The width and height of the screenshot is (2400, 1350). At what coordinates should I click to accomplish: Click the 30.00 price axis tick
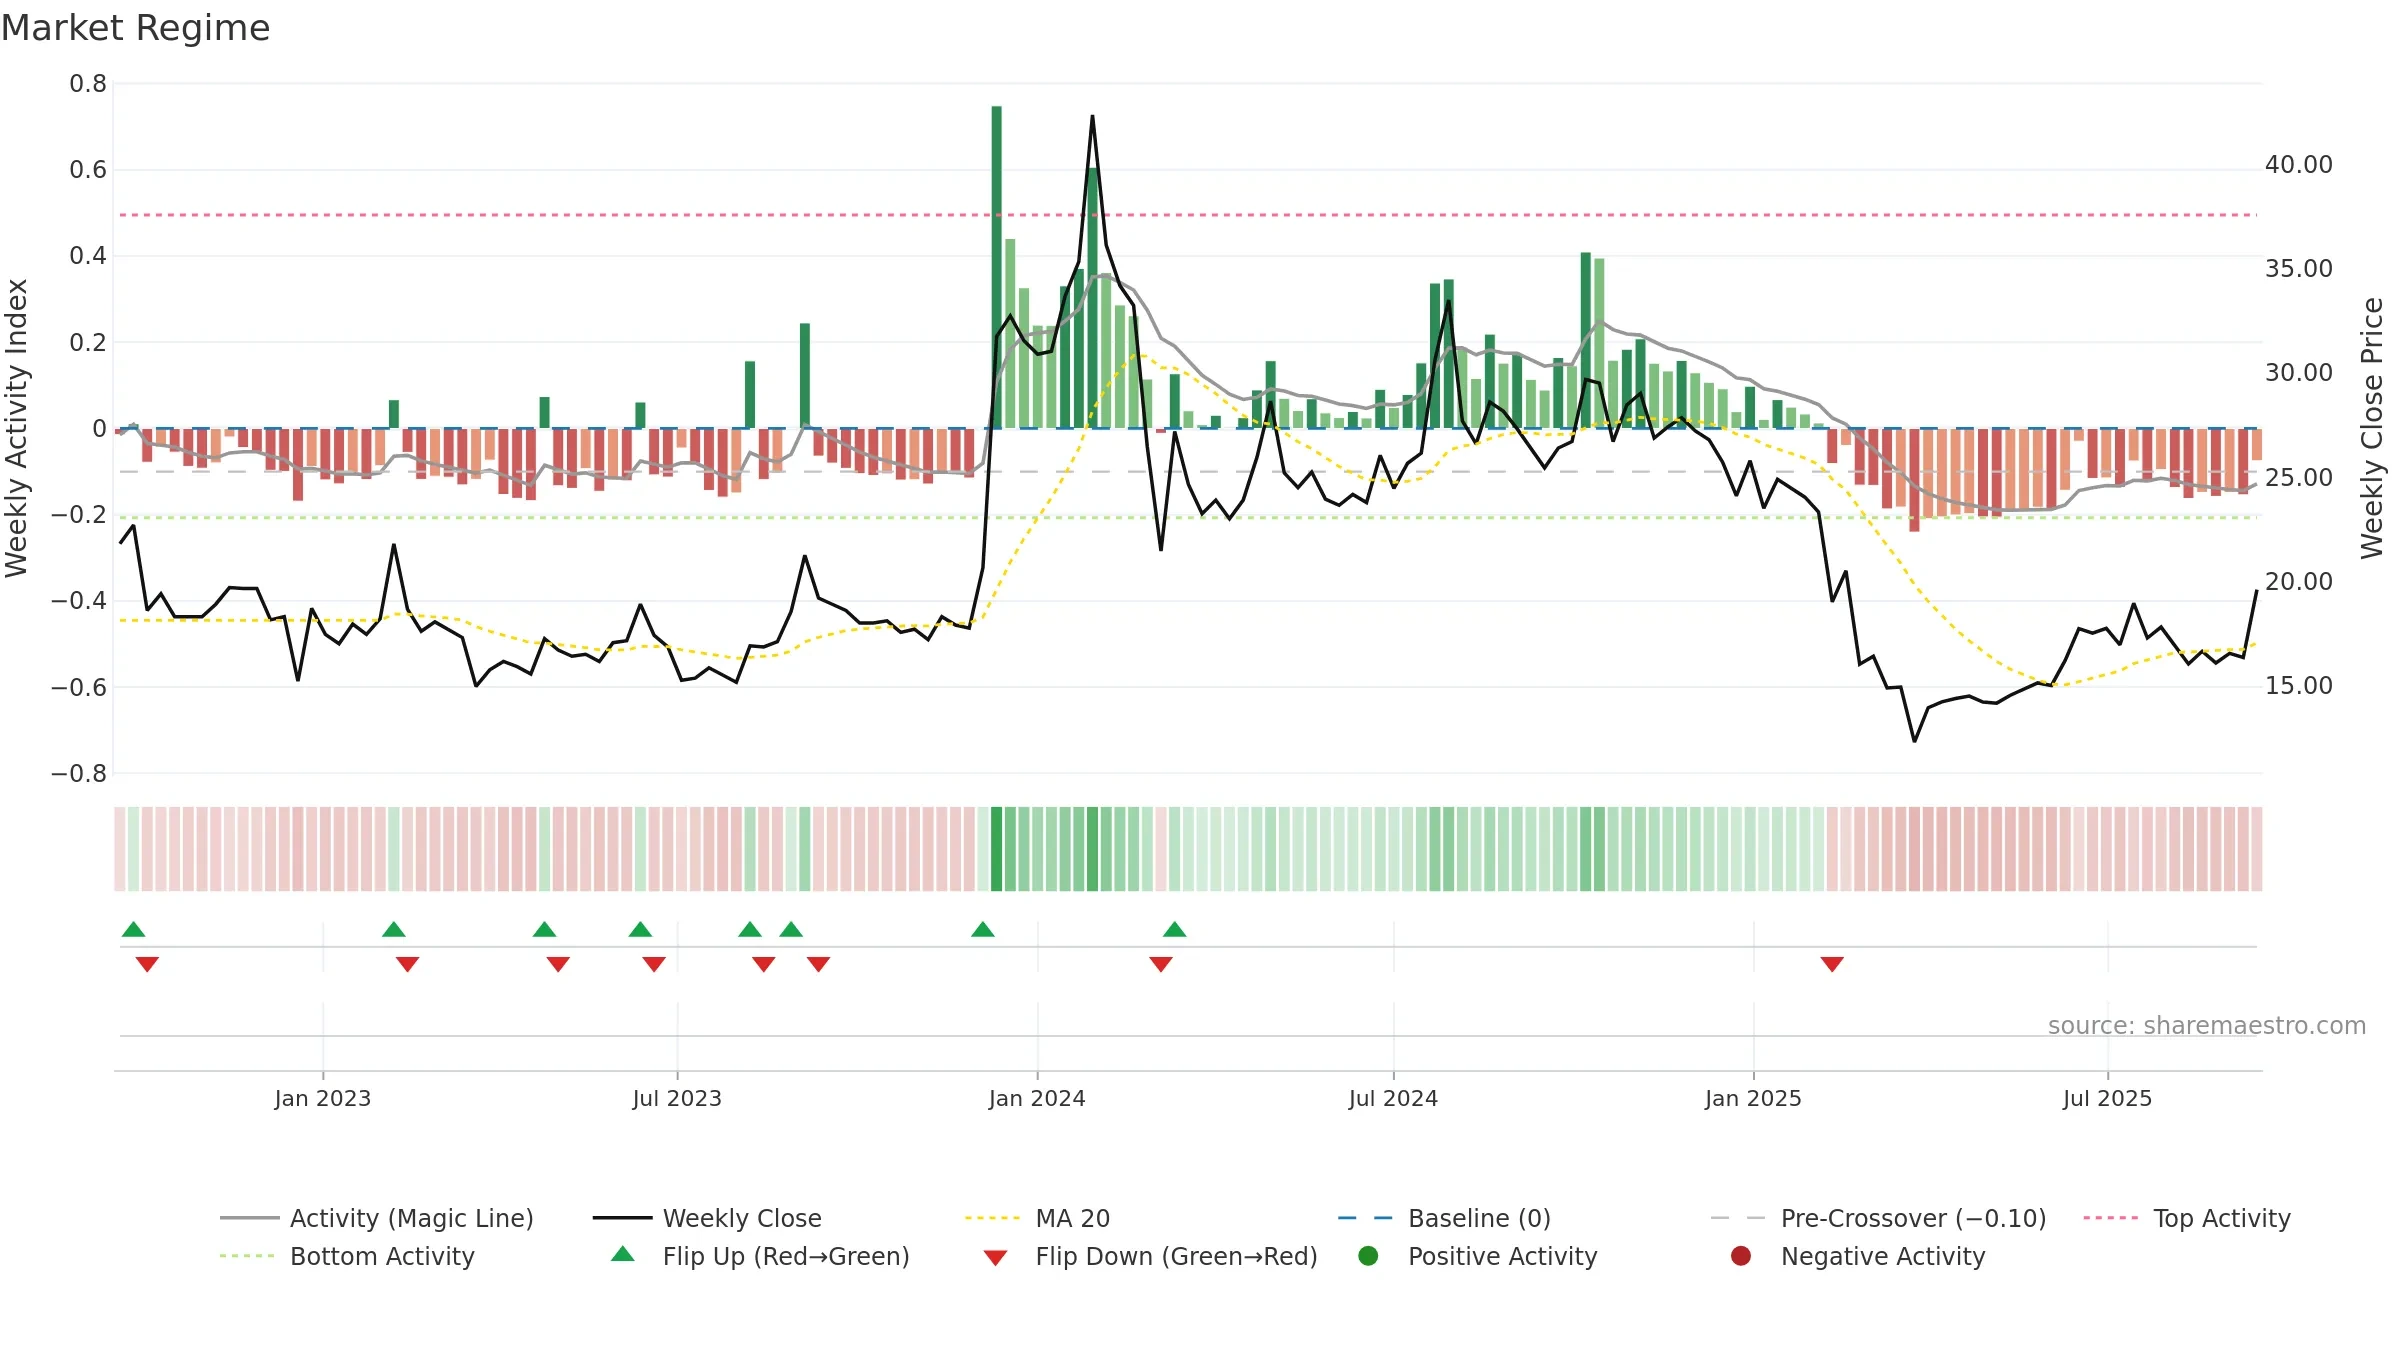pyautogui.click(x=2299, y=372)
